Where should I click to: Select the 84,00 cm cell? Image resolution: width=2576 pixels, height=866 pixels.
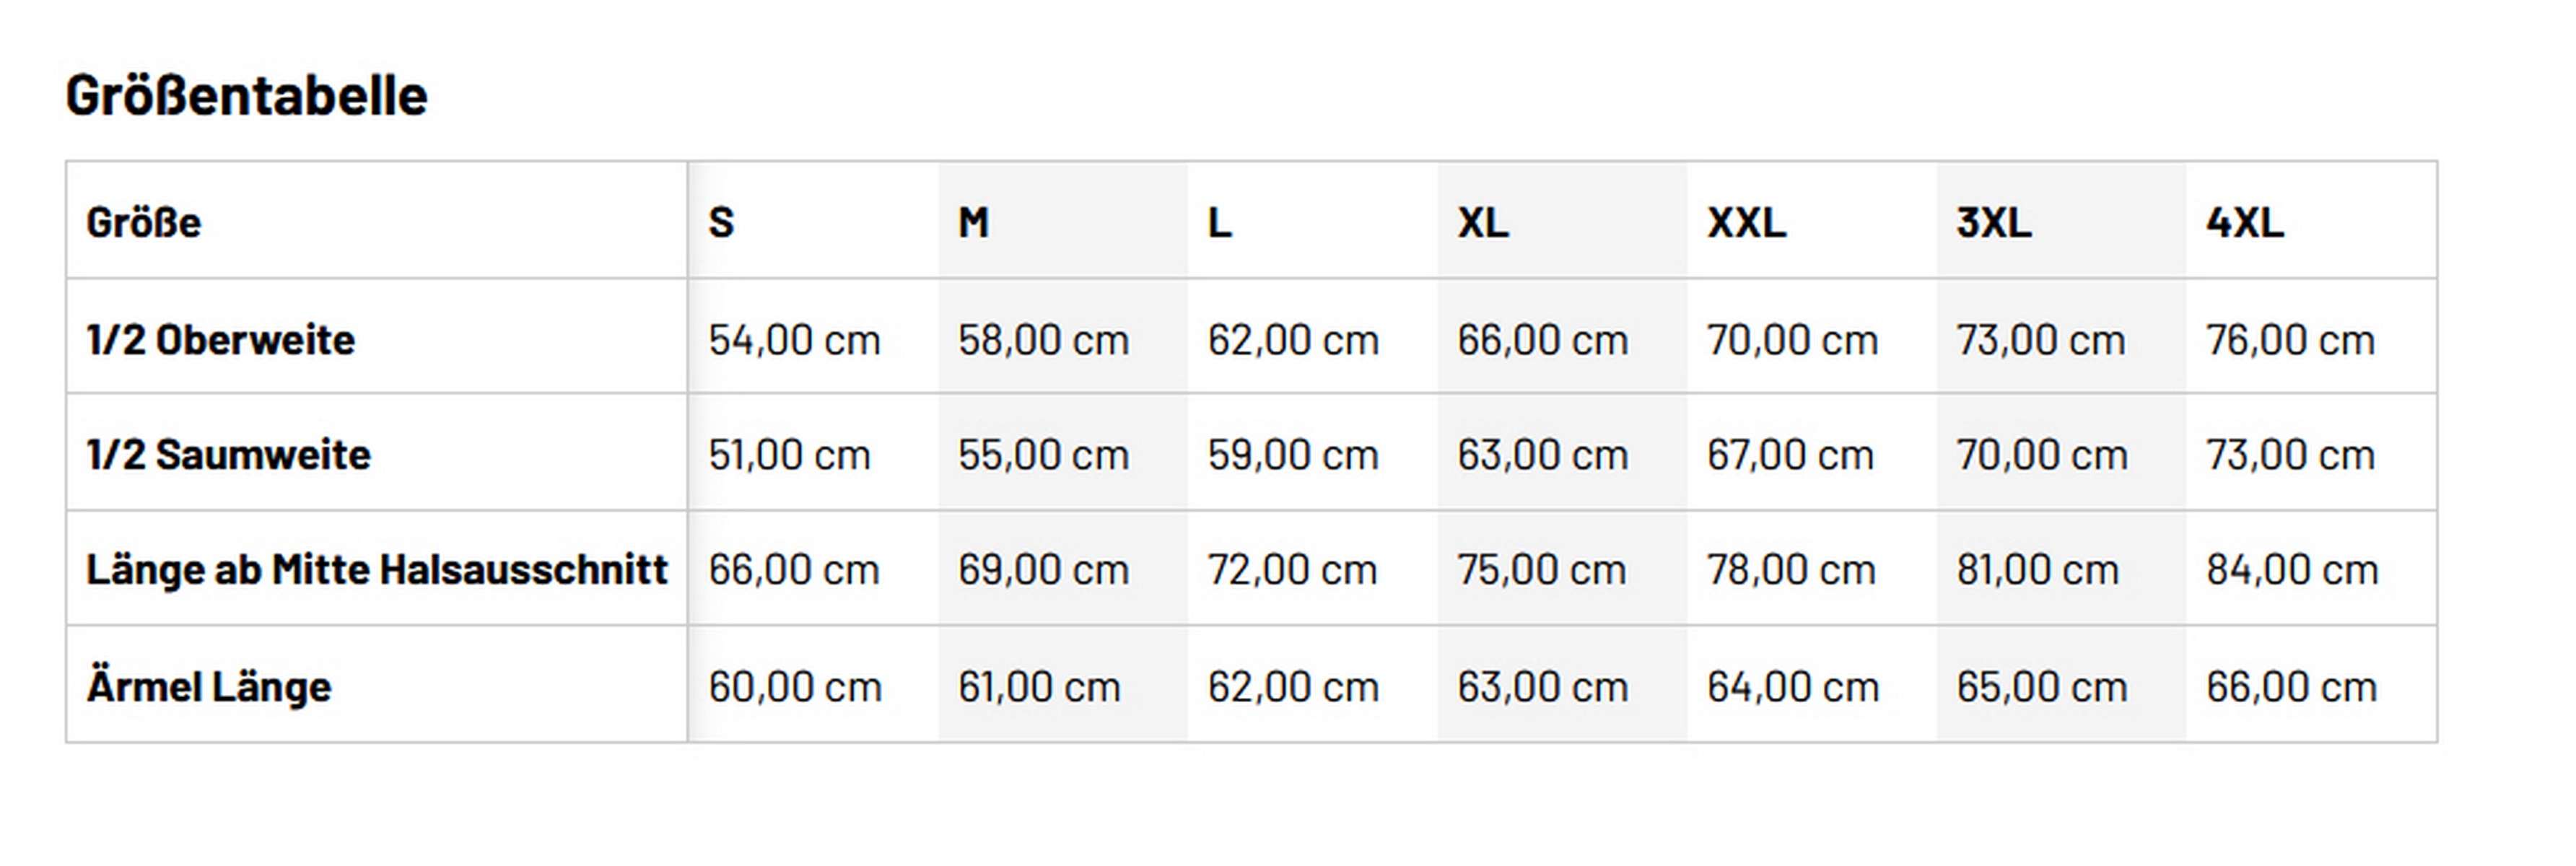pyautogui.click(x=2292, y=570)
